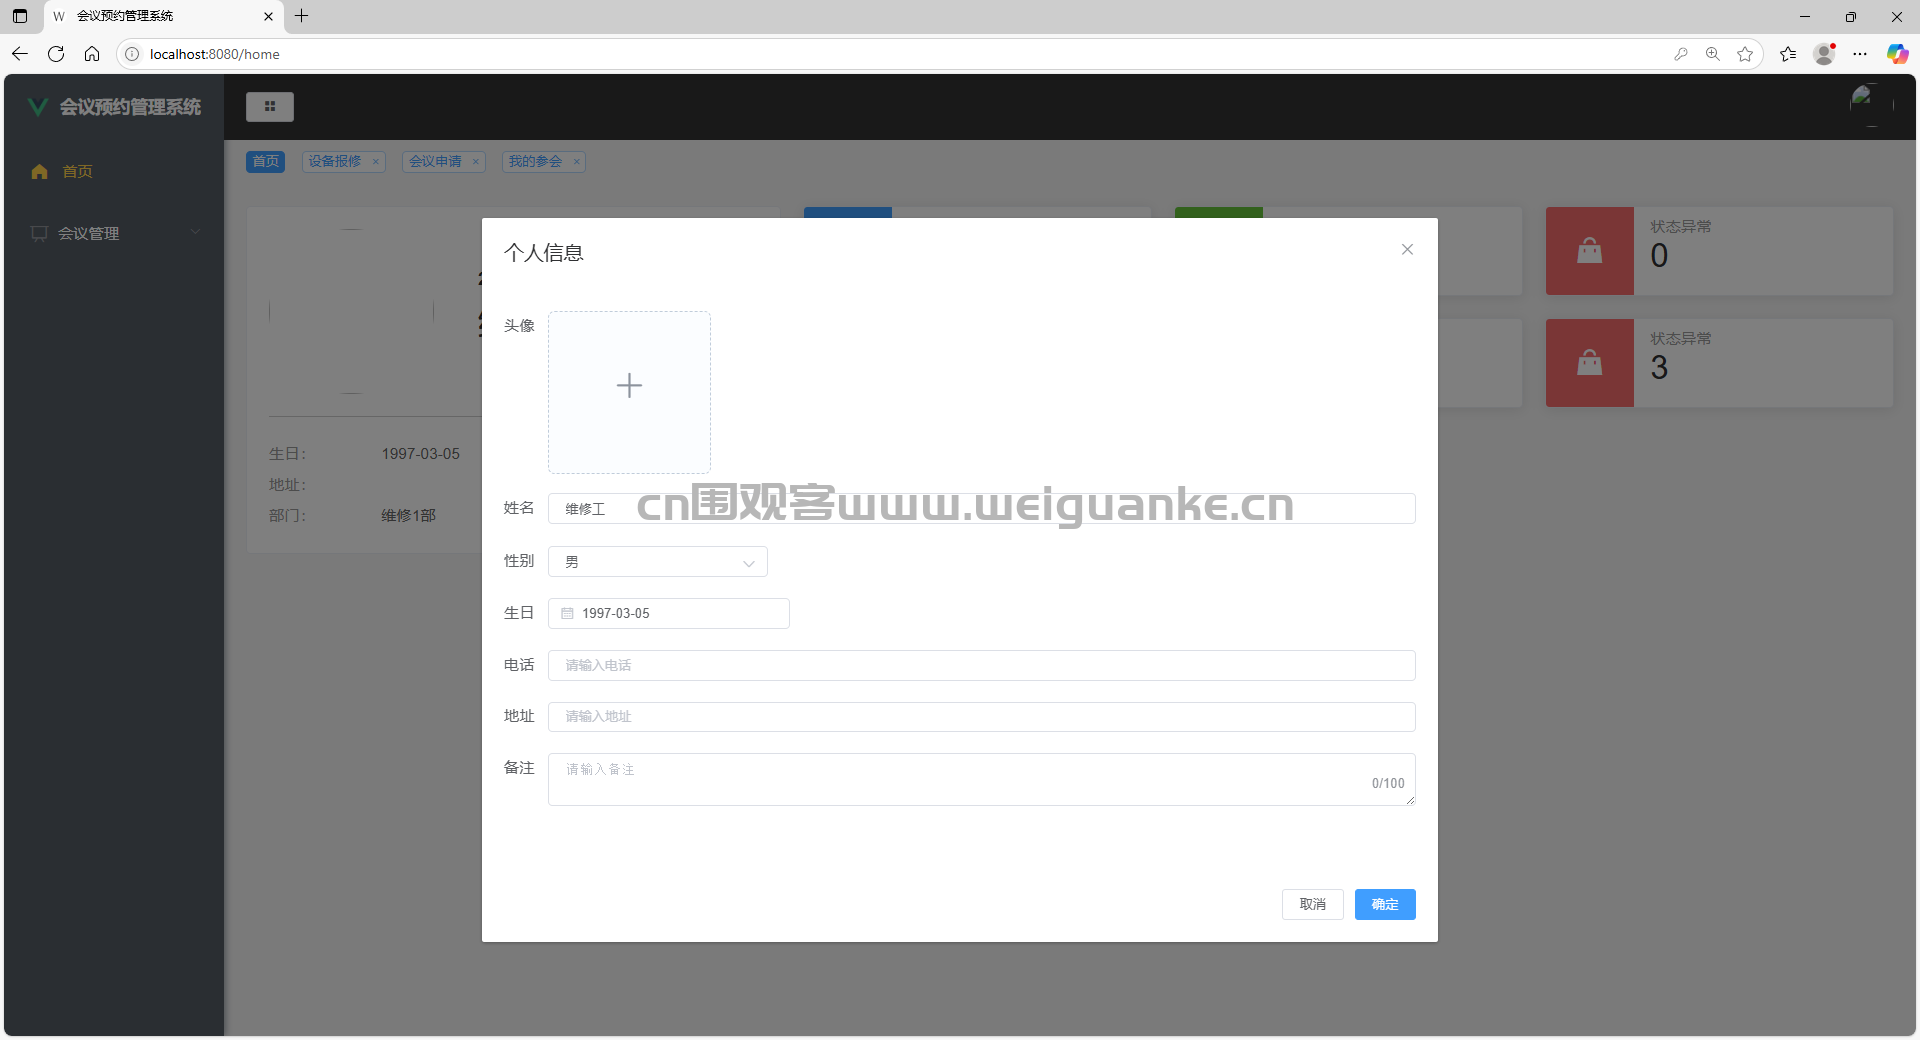Click the address bar showing localhost:8080/home
This screenshot has width=1920, height=1040.
point(900,54)
